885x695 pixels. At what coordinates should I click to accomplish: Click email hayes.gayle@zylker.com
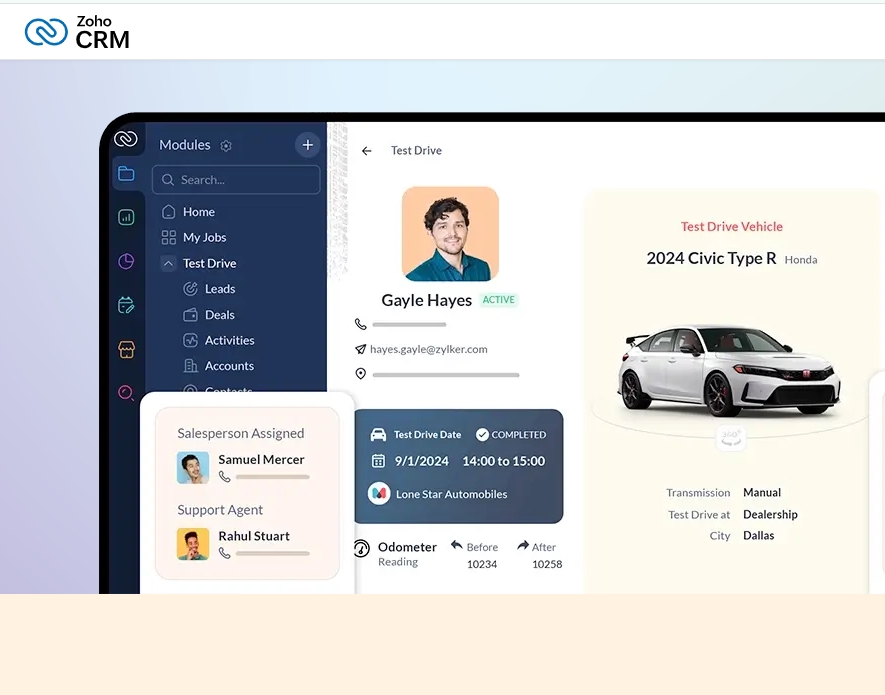[x=428, y=349]
